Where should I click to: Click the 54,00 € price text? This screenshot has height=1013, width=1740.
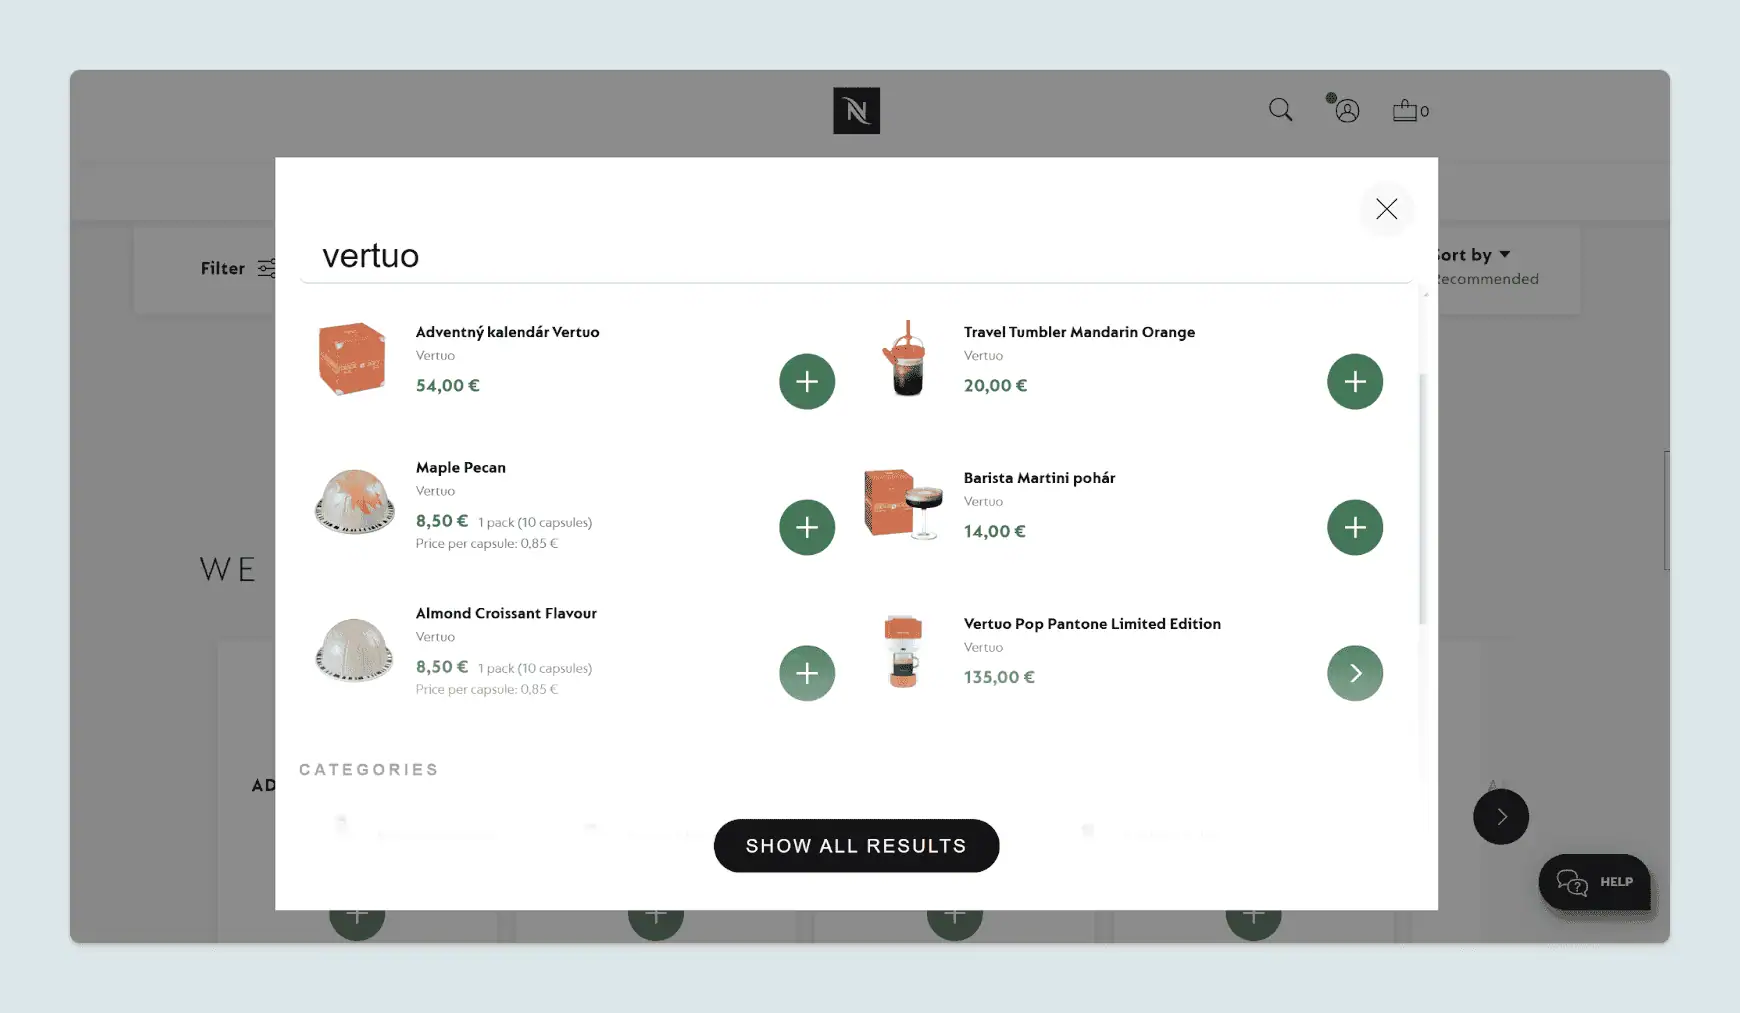coord(447,386)
